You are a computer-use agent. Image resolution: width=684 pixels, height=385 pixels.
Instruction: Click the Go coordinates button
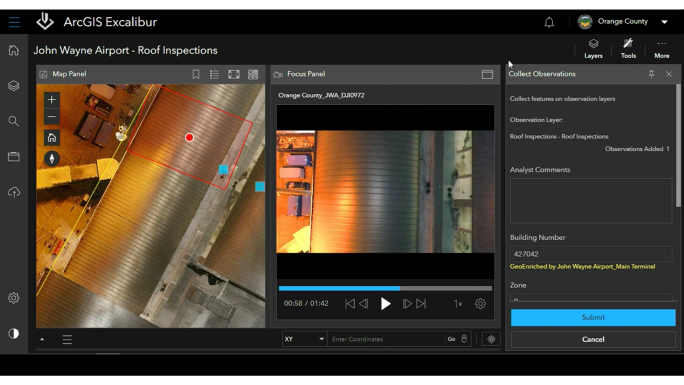click(451, 339)
